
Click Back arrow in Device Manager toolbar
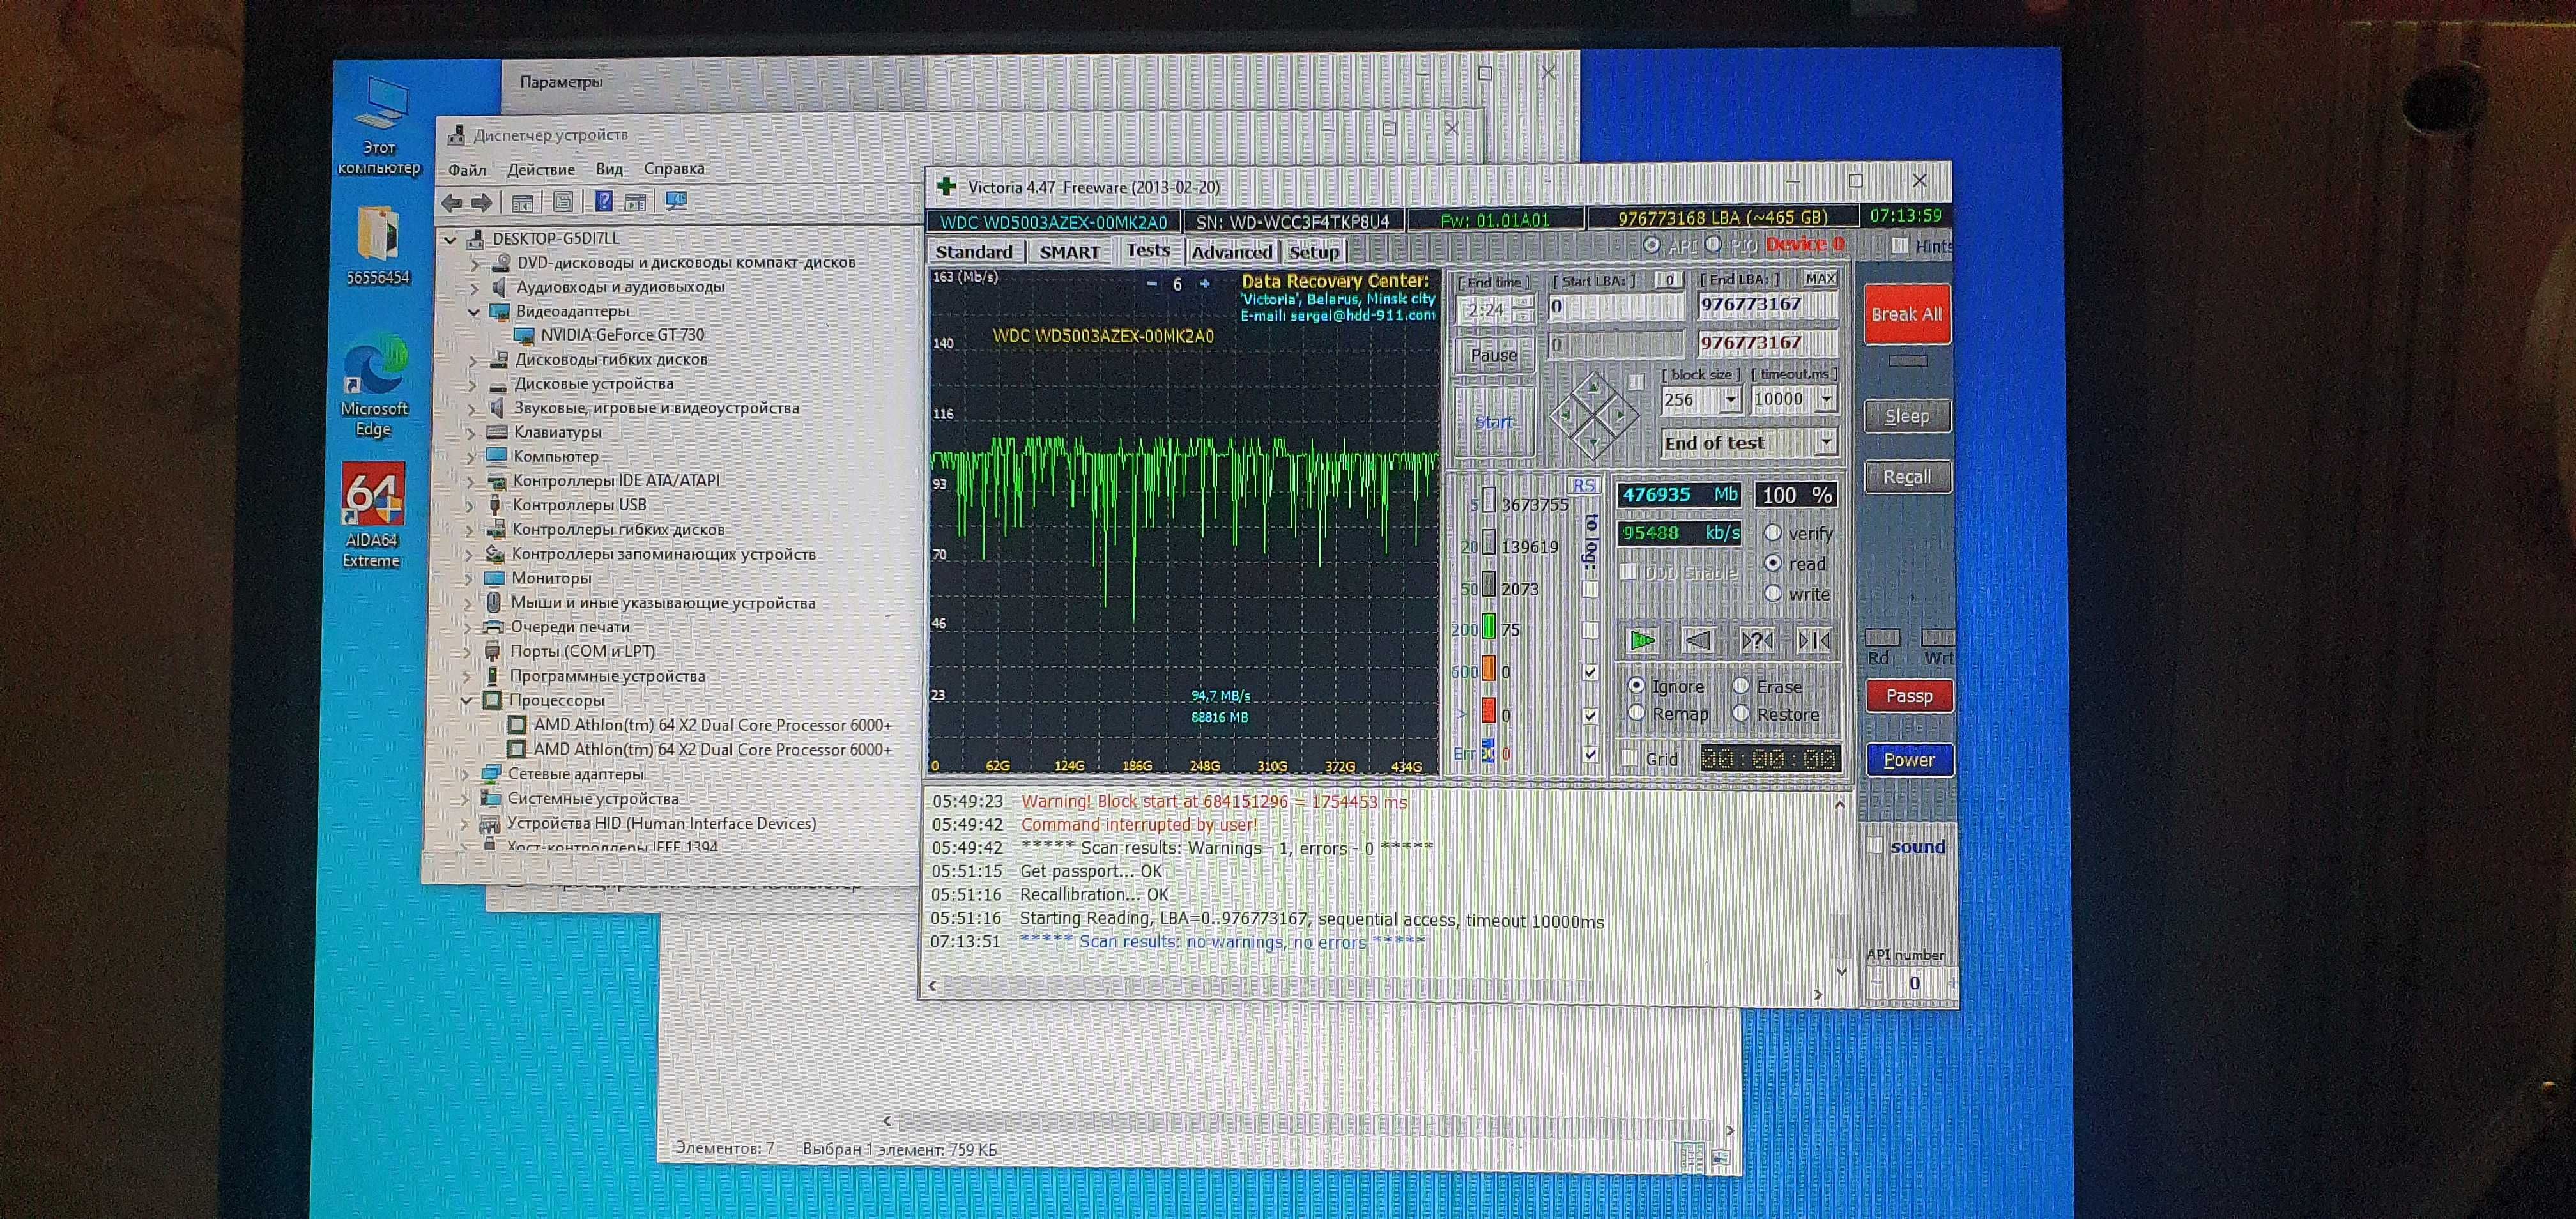(452, 203)
